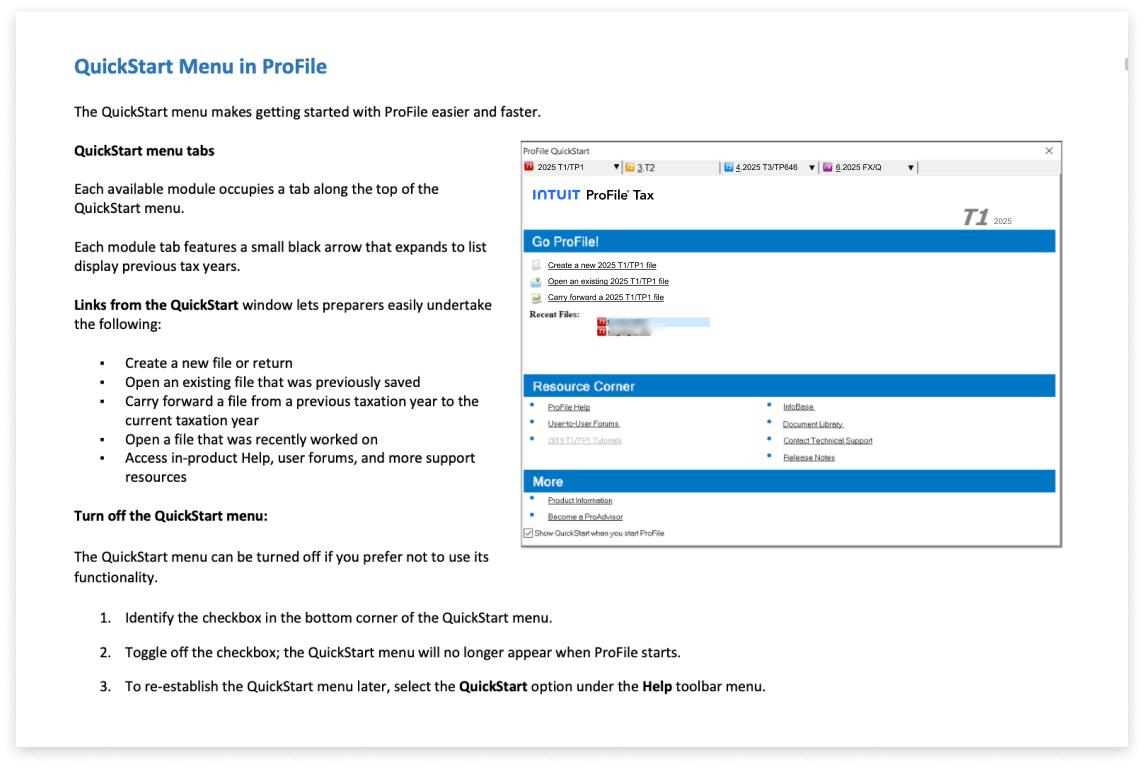Open the User-to-User Forums link

click(x=584, y=424)
